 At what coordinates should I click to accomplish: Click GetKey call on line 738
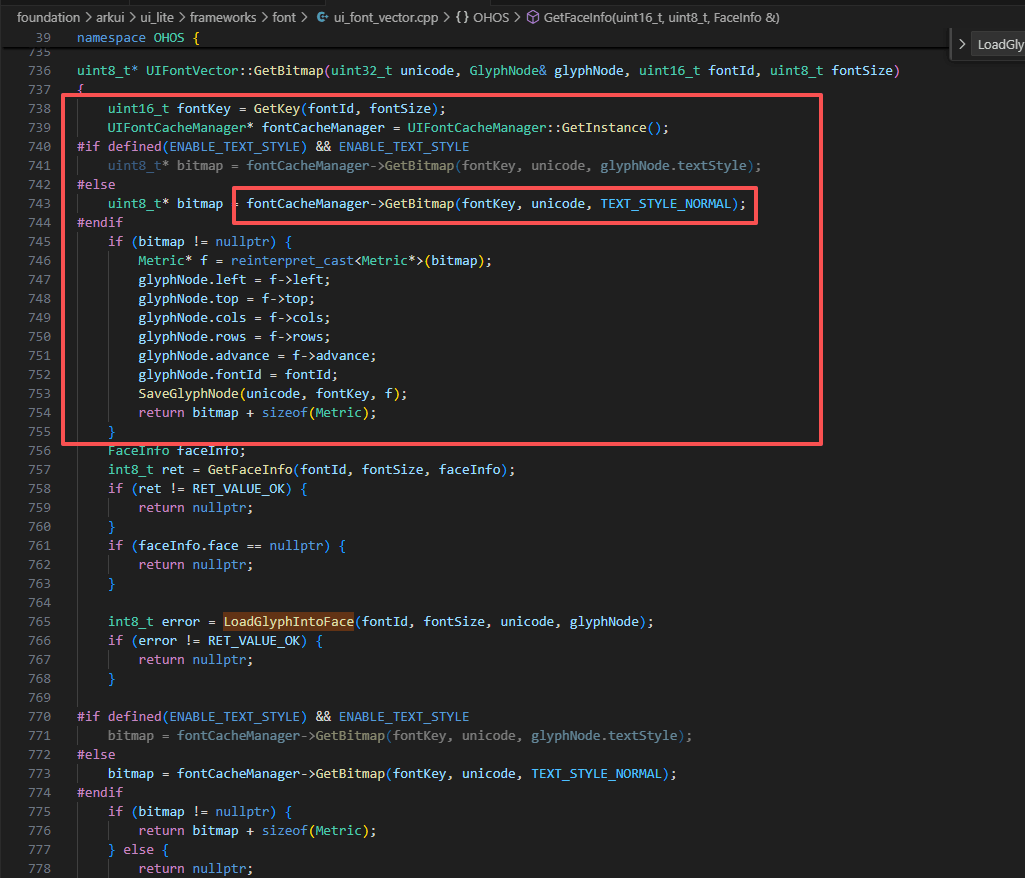[x=277, y=109]
